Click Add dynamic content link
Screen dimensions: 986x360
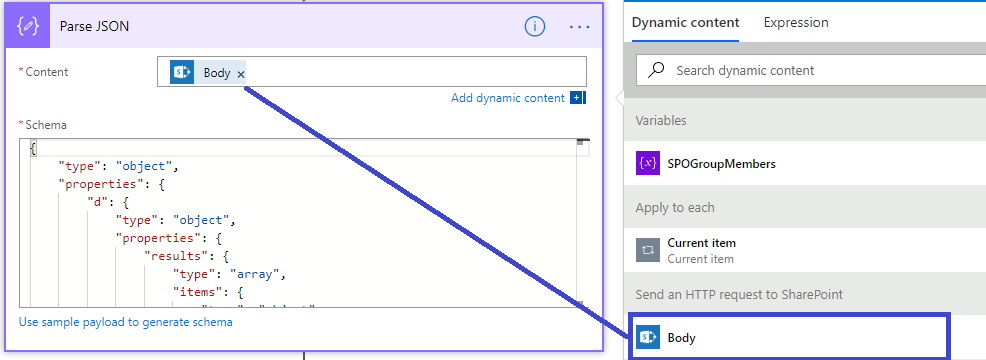pos(508,98)
